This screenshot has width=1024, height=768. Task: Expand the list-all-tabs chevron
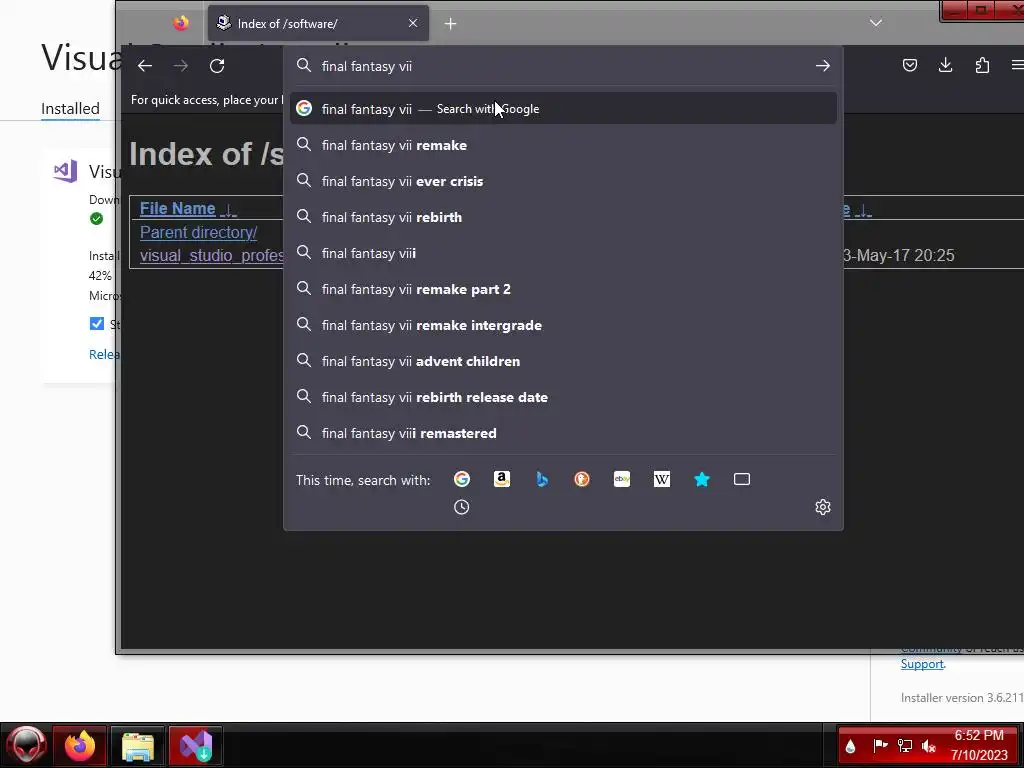tap(876, 23)
